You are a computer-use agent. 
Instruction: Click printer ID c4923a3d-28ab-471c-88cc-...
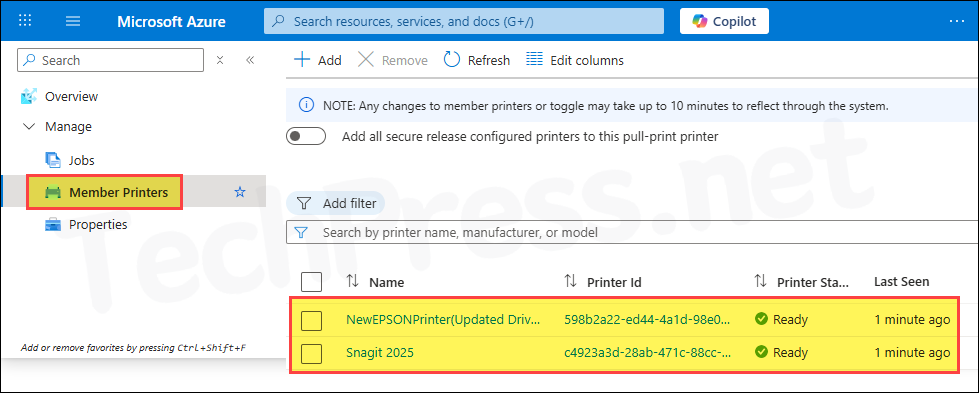tap(647, 352)
